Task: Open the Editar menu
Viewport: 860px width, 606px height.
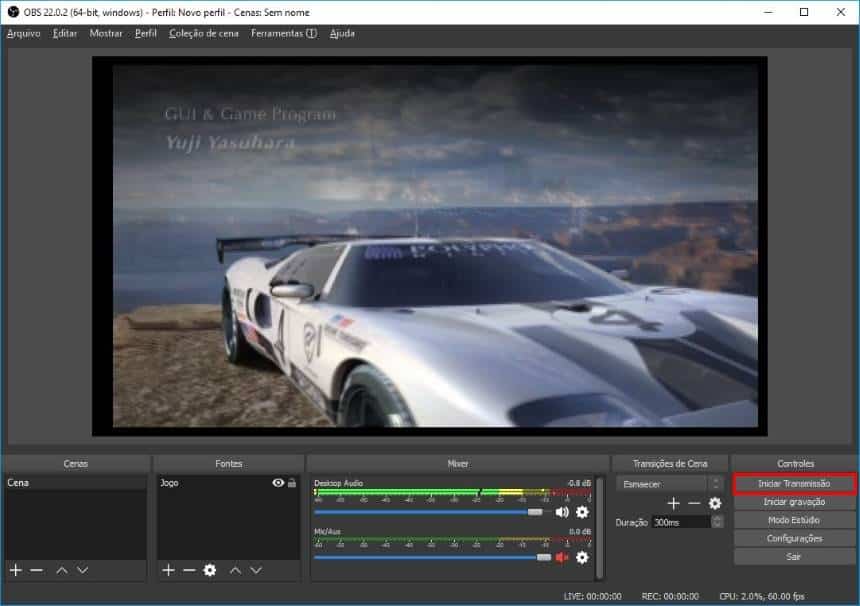Action: click(65, 33)
